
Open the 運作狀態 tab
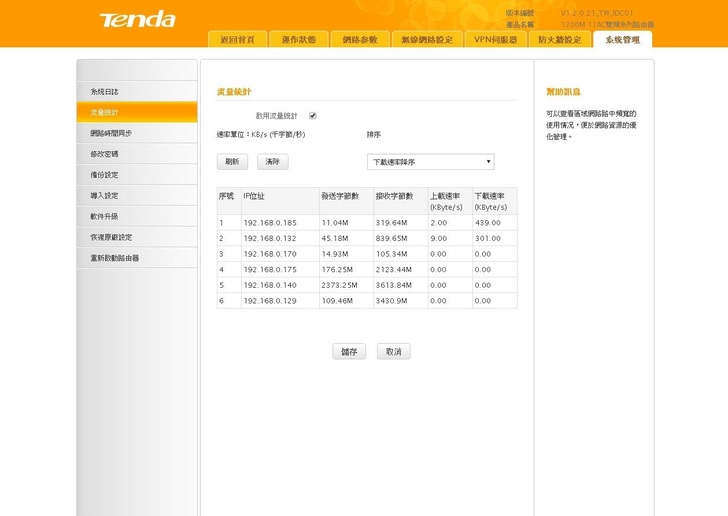(x=298, y=40)
